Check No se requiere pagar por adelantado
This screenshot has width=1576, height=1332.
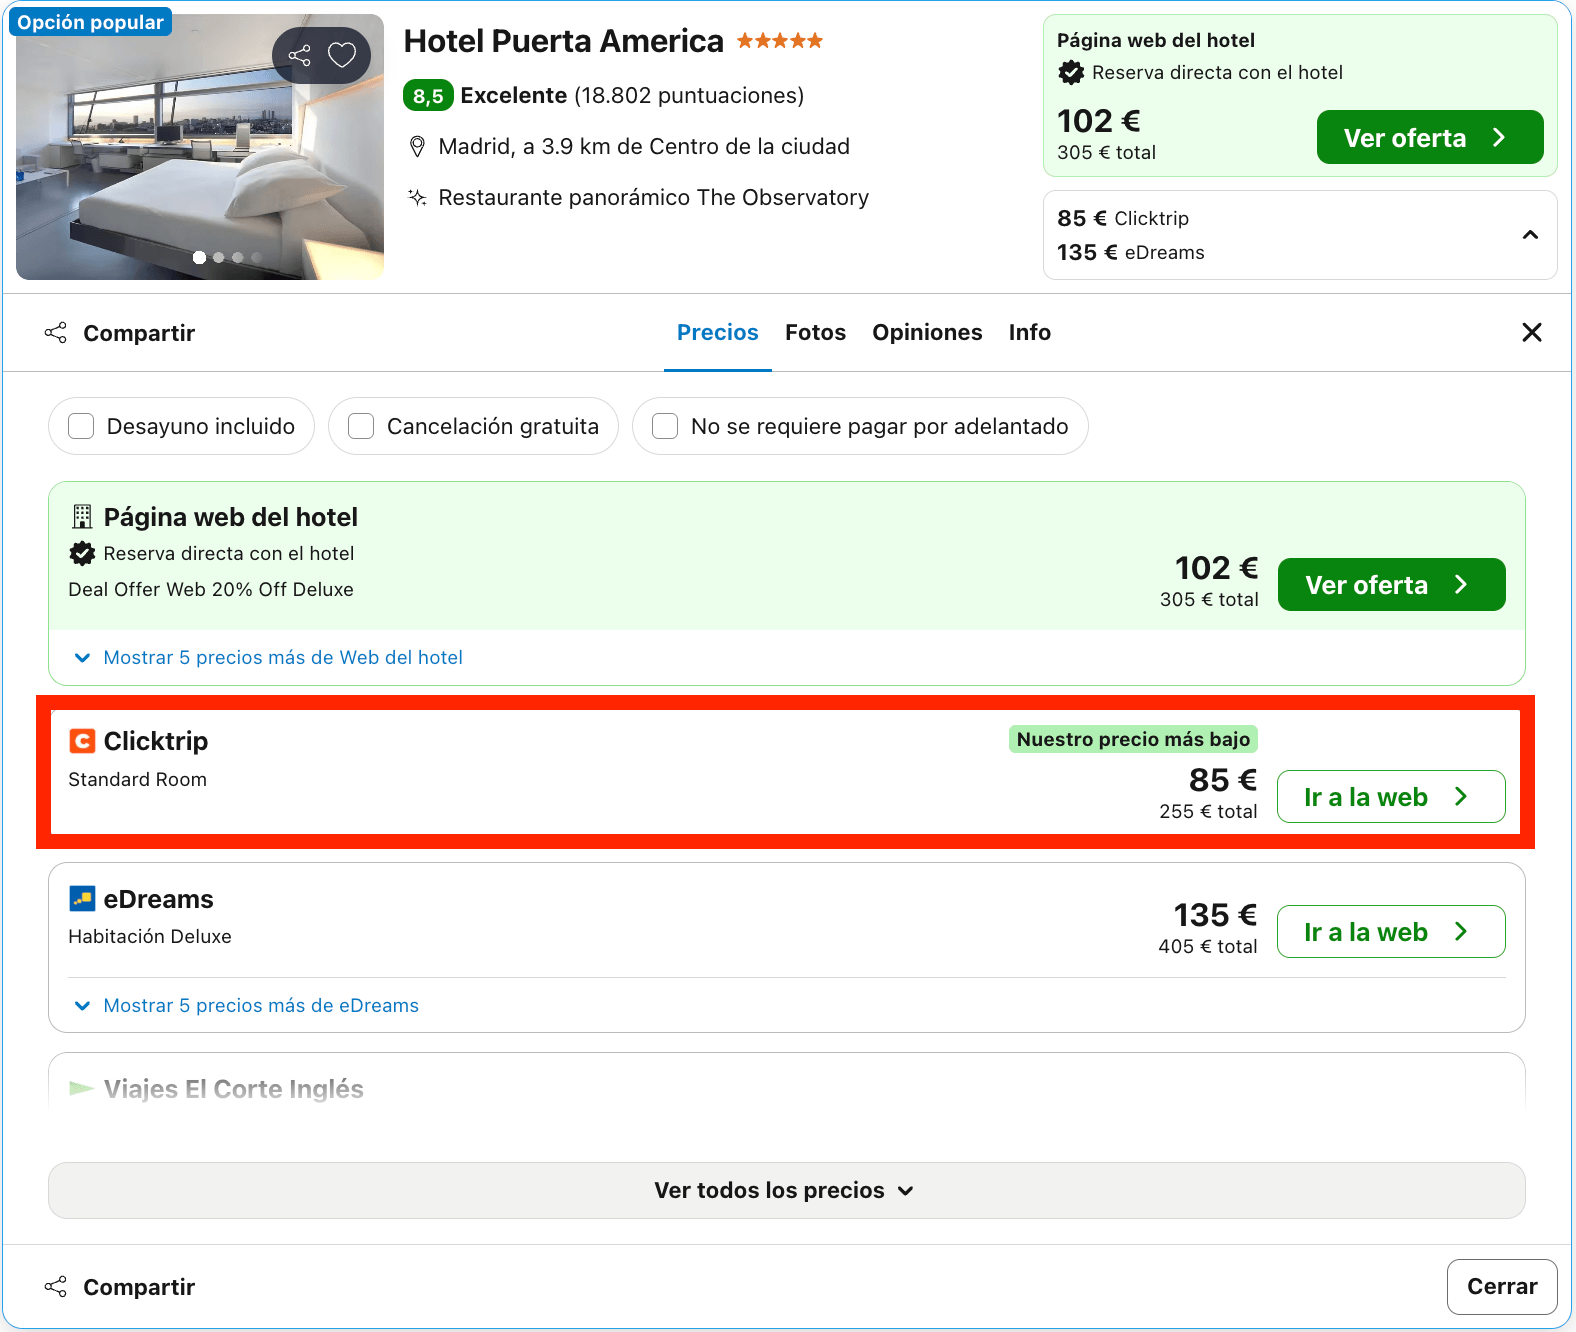(x=665, y=426)
